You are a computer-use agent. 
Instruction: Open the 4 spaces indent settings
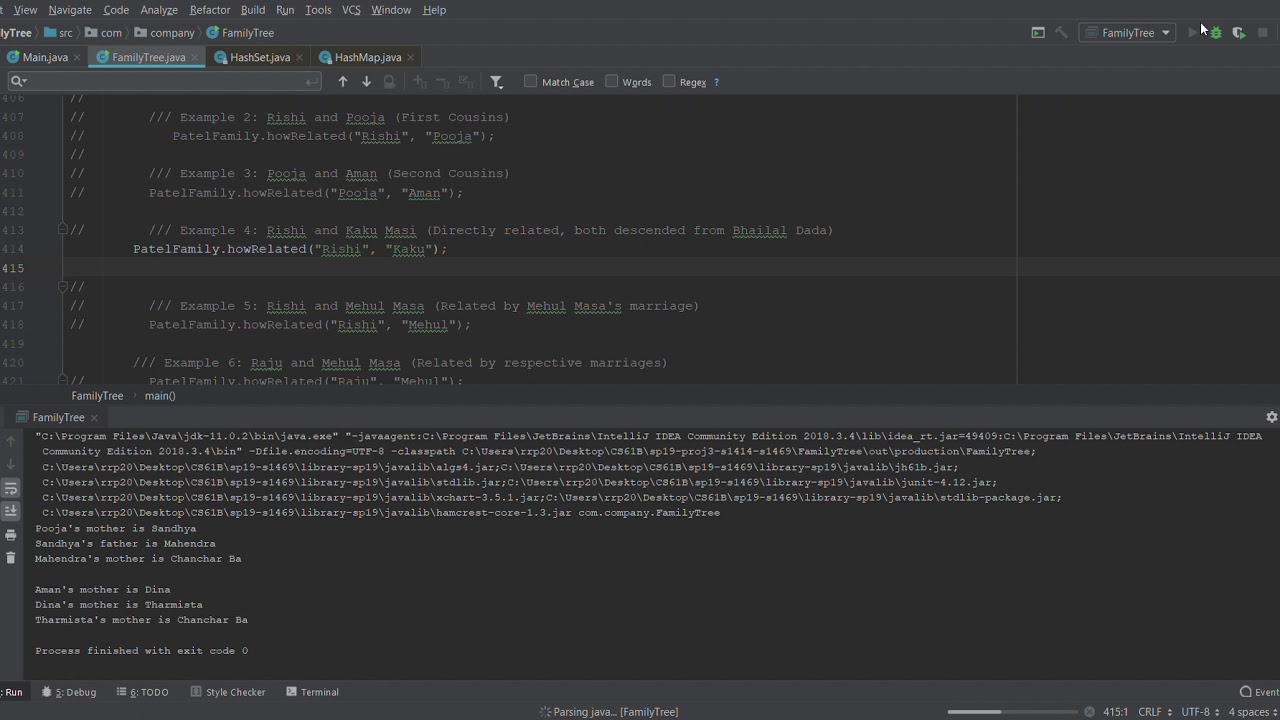click(1253, 712)
